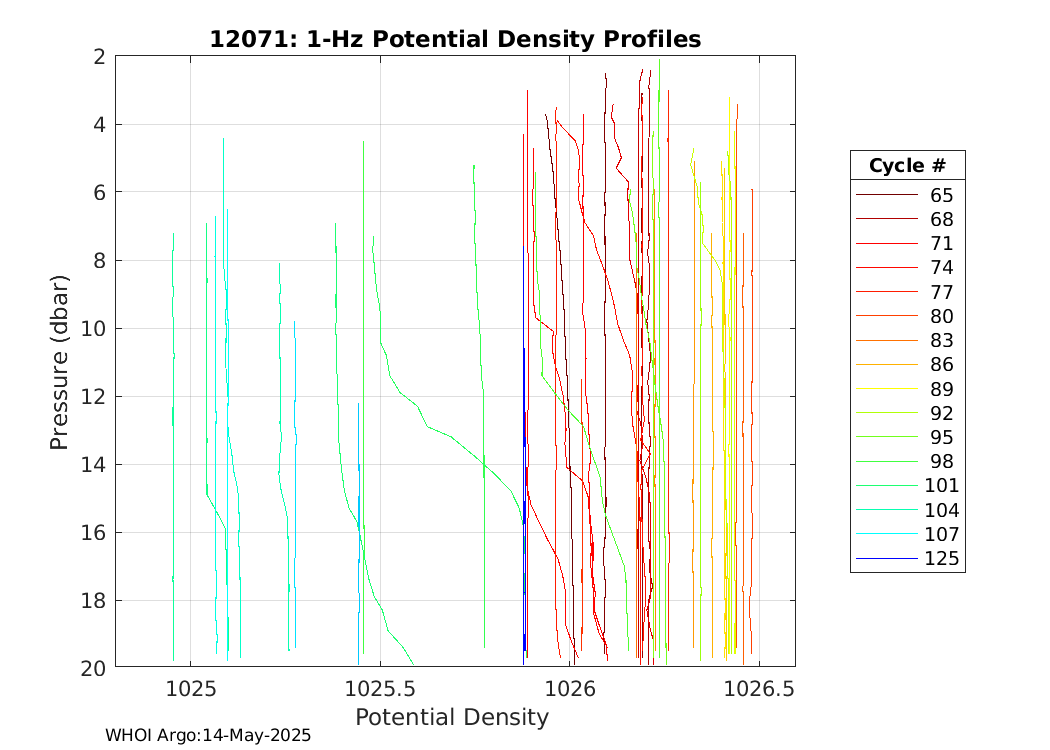The image size is (1050, 750).
Task: Select legend label 107
Action: (x=941, y=534)
